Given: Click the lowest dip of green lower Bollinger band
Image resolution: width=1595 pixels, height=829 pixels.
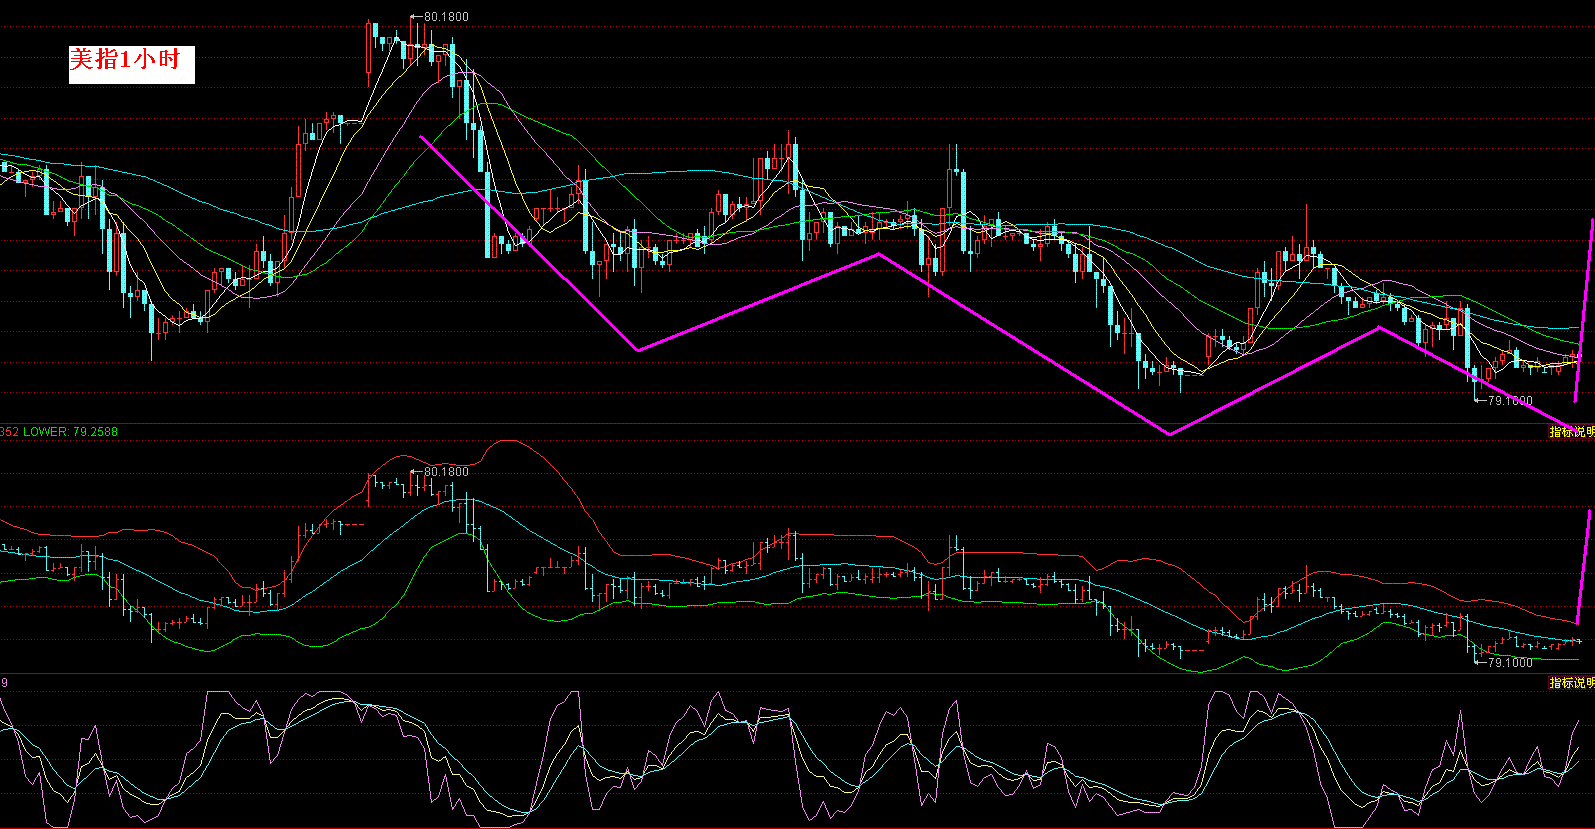Looking at the screenshot, I should 1200,671.
